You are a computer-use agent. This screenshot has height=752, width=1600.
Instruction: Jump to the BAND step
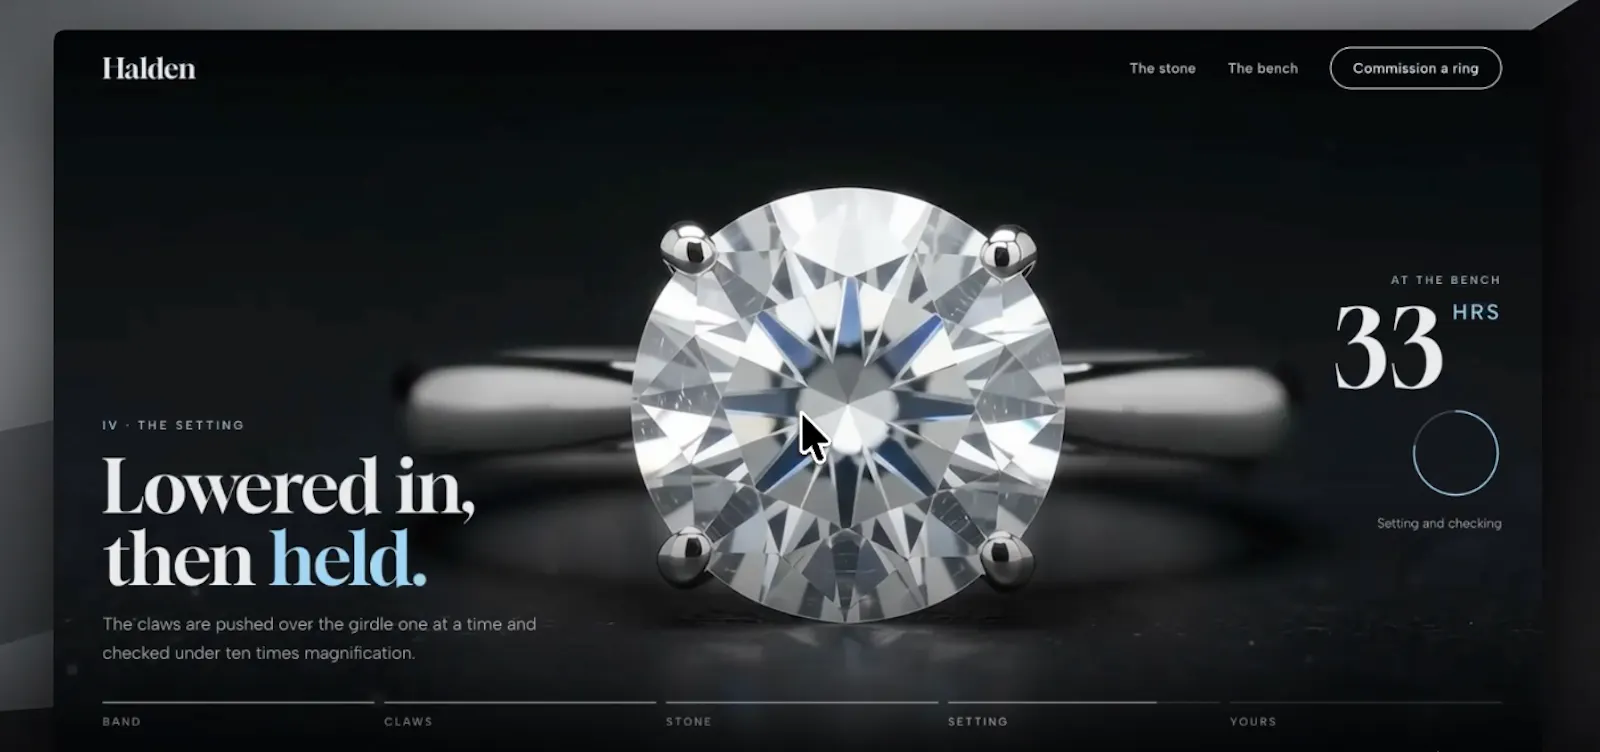[x=238, y=714]
